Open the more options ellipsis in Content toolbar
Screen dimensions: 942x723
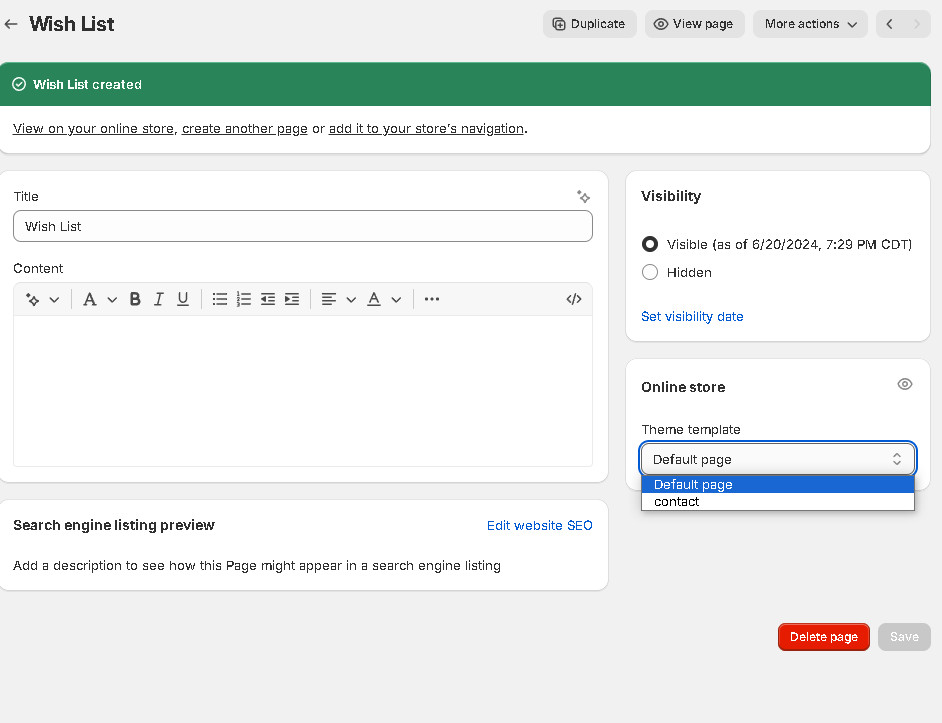(x=432, y=299)
